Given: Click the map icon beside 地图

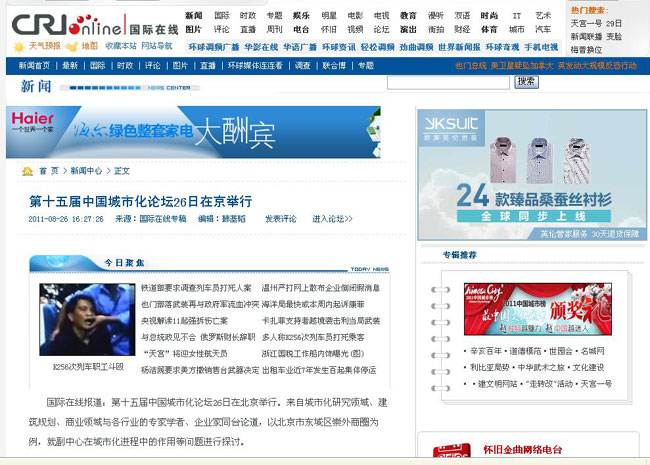Looking at the screenshot, I should point(72,46).
